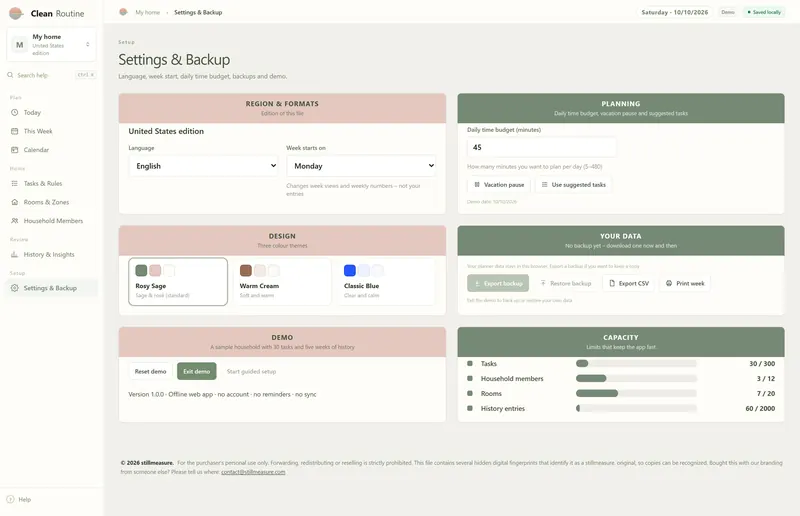Click the Today clock icon in sidebar
This screenshot has width=800, height=516.
point(15,112)
